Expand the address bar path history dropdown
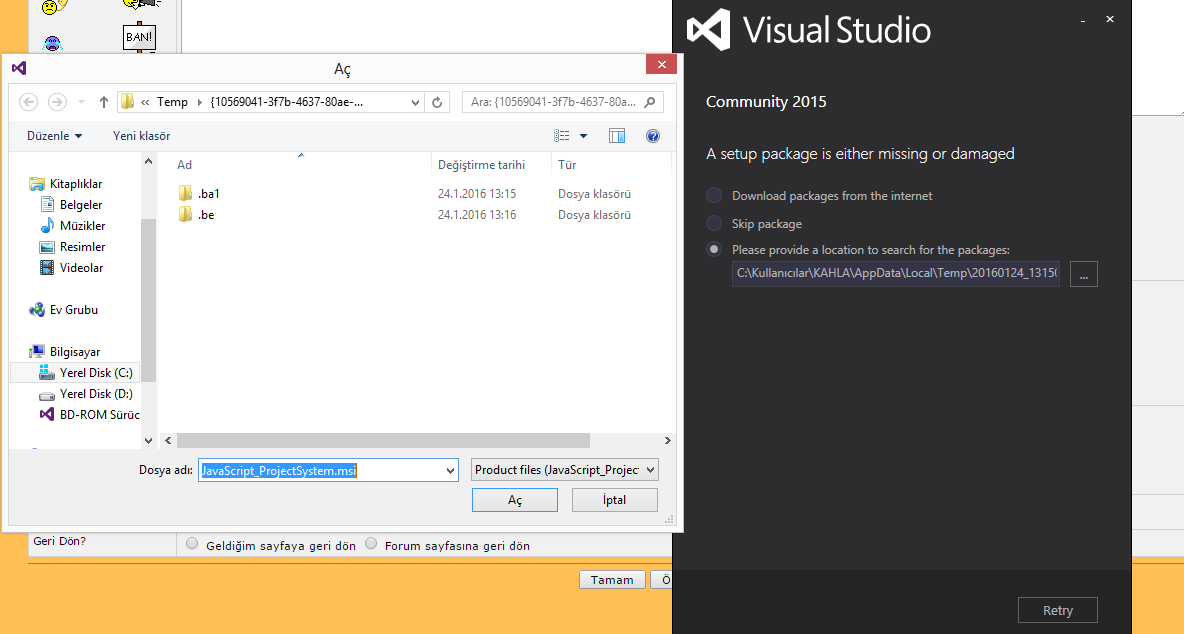The width and height of the screenshot is (1184, 634). pos(416,102)
